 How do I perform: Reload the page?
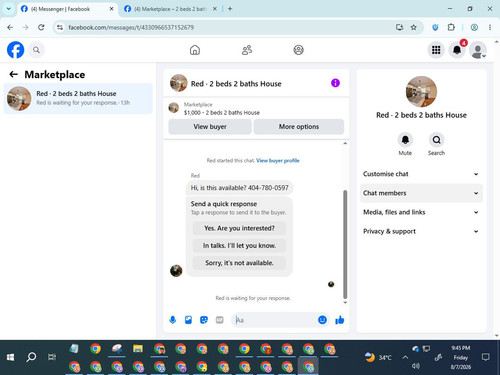pyautogui.click(x=41, y=27)
